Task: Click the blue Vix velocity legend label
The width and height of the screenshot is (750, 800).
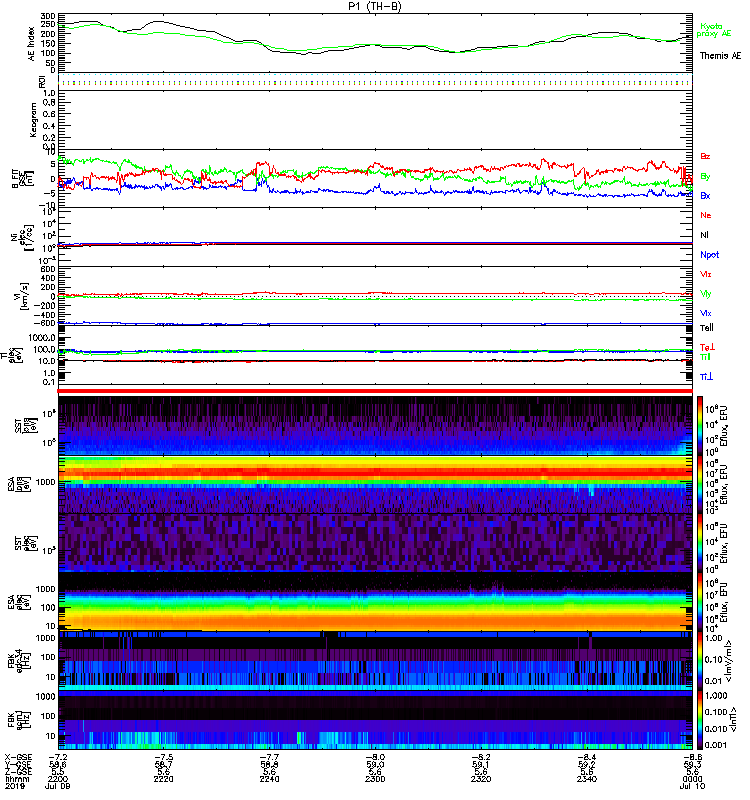Action: 706,313
